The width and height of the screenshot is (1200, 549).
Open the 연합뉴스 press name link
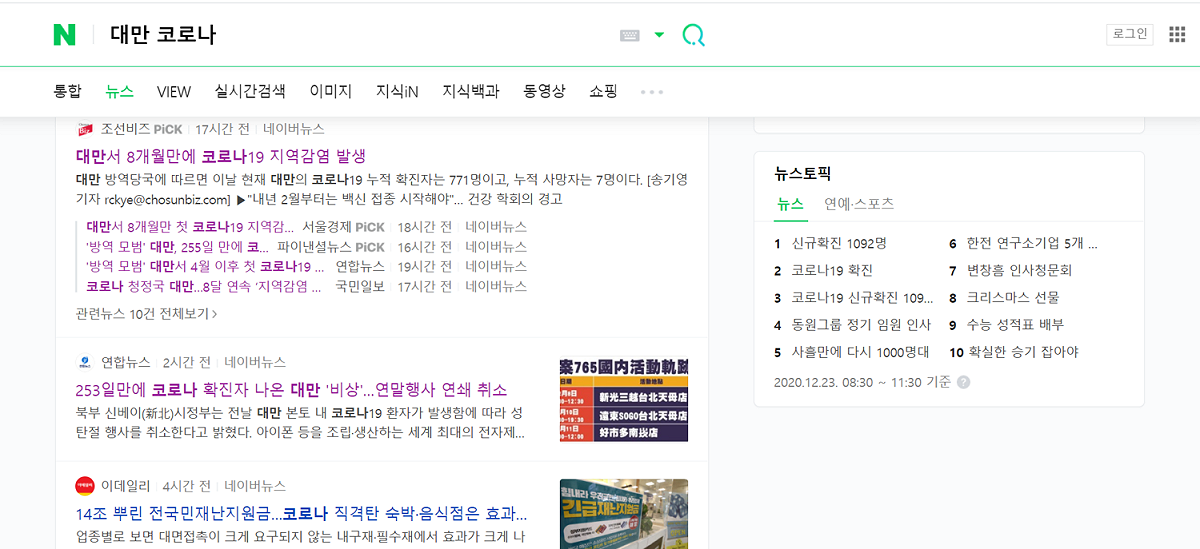pos(126,362)
